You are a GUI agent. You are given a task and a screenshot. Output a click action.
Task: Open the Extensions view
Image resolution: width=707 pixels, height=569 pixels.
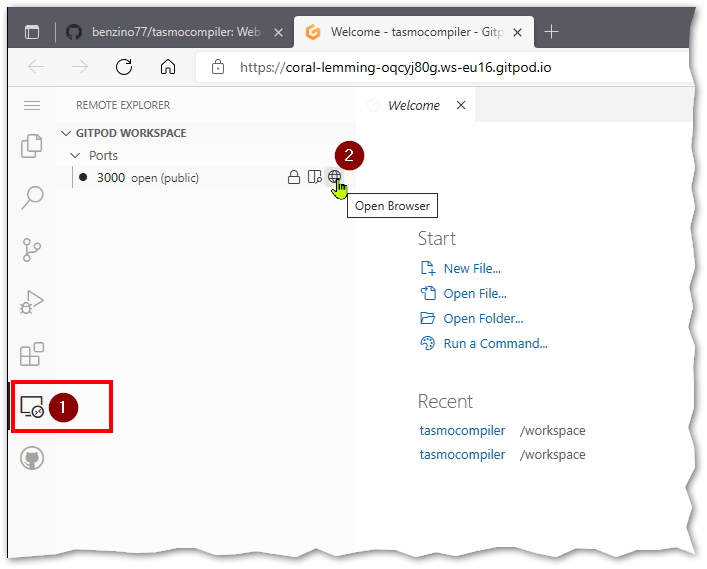click(32, 354)
